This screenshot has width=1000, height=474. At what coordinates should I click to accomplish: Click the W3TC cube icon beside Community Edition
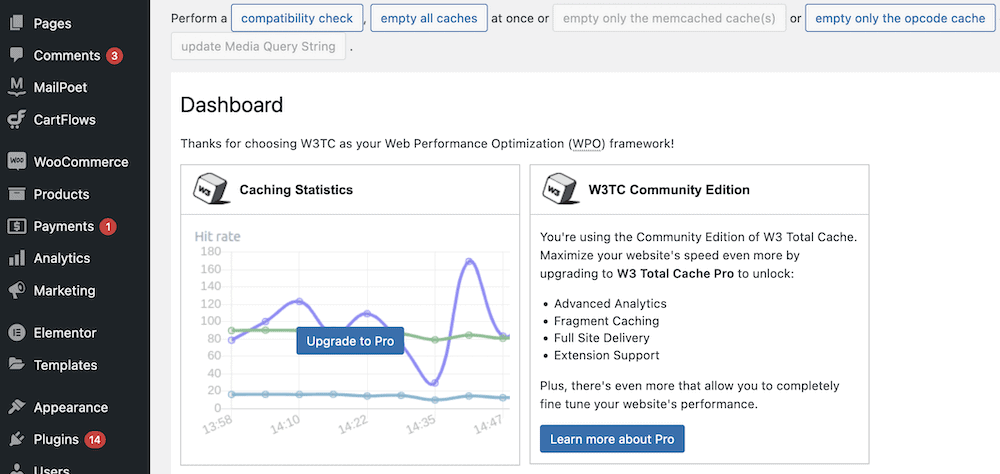coord(560,189)
